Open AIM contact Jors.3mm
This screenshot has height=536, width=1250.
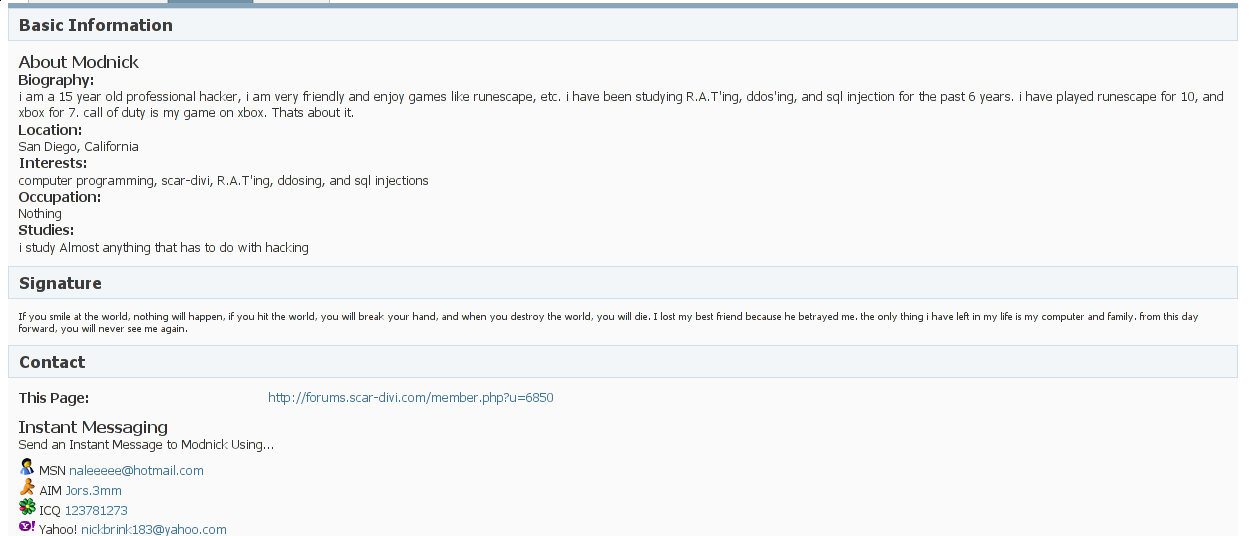tap(94, 490)
